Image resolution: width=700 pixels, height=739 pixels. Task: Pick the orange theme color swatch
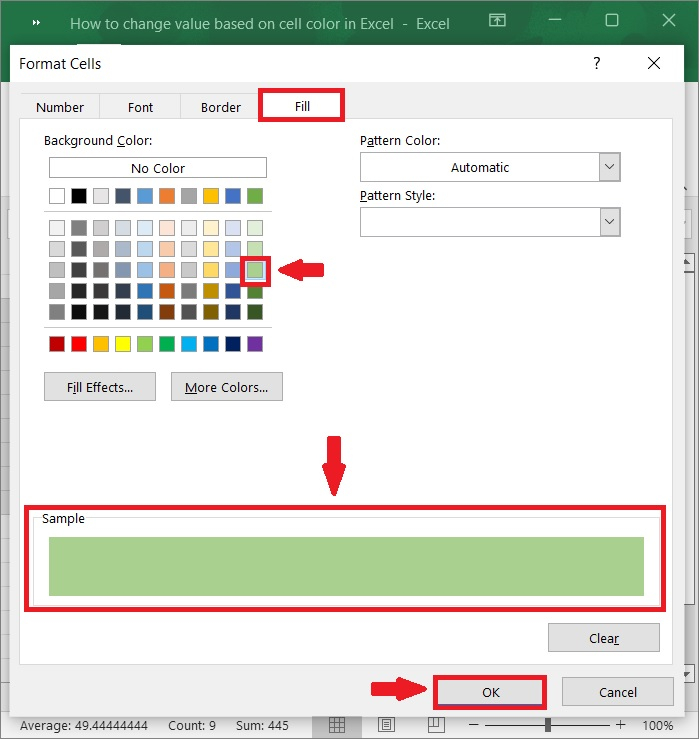[167, 196]
